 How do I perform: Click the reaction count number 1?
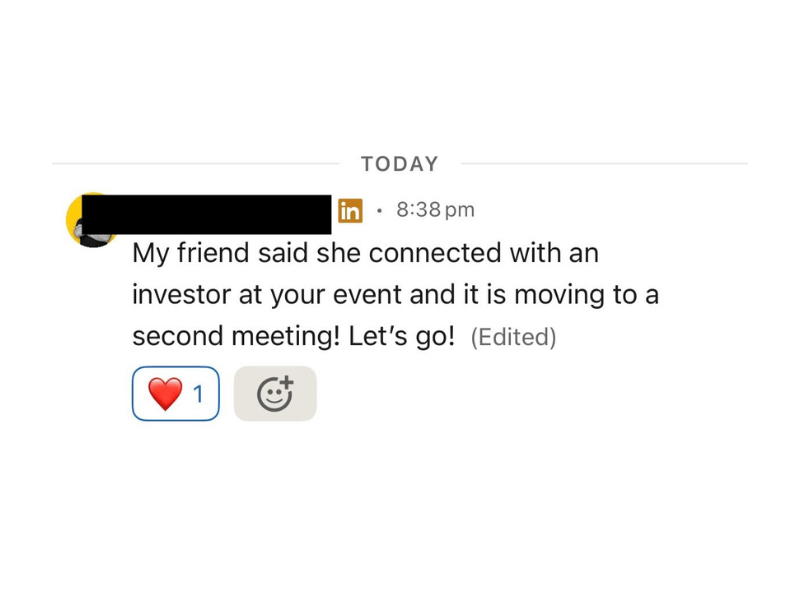(x=198, y=394)
